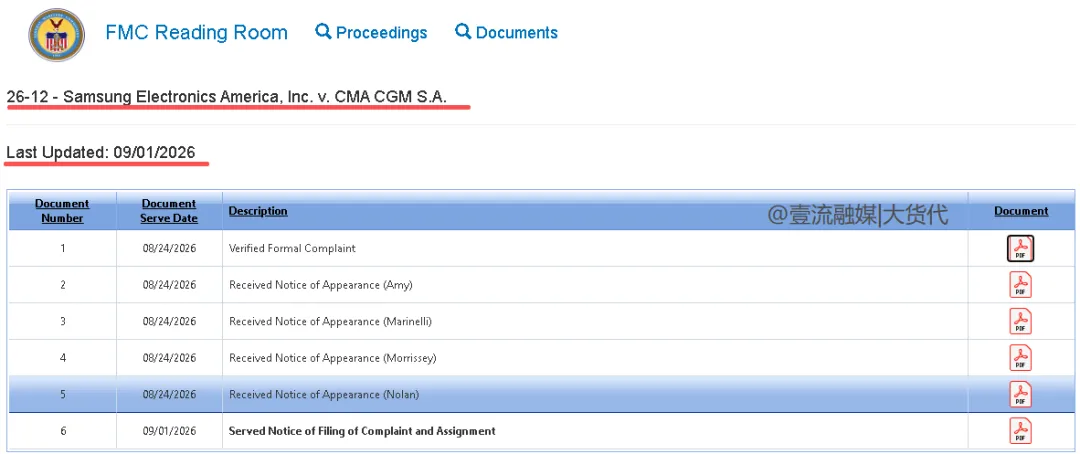Click the Proceedings magnifier icon

[x=323, y=31]
